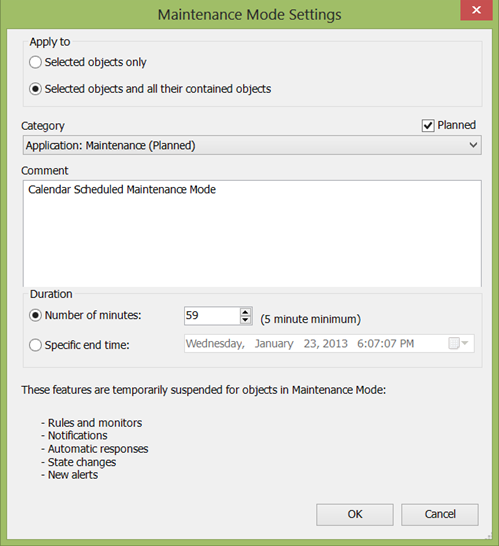
Task: Open the calendar picker icon for end time
Action: coord(458,343)
